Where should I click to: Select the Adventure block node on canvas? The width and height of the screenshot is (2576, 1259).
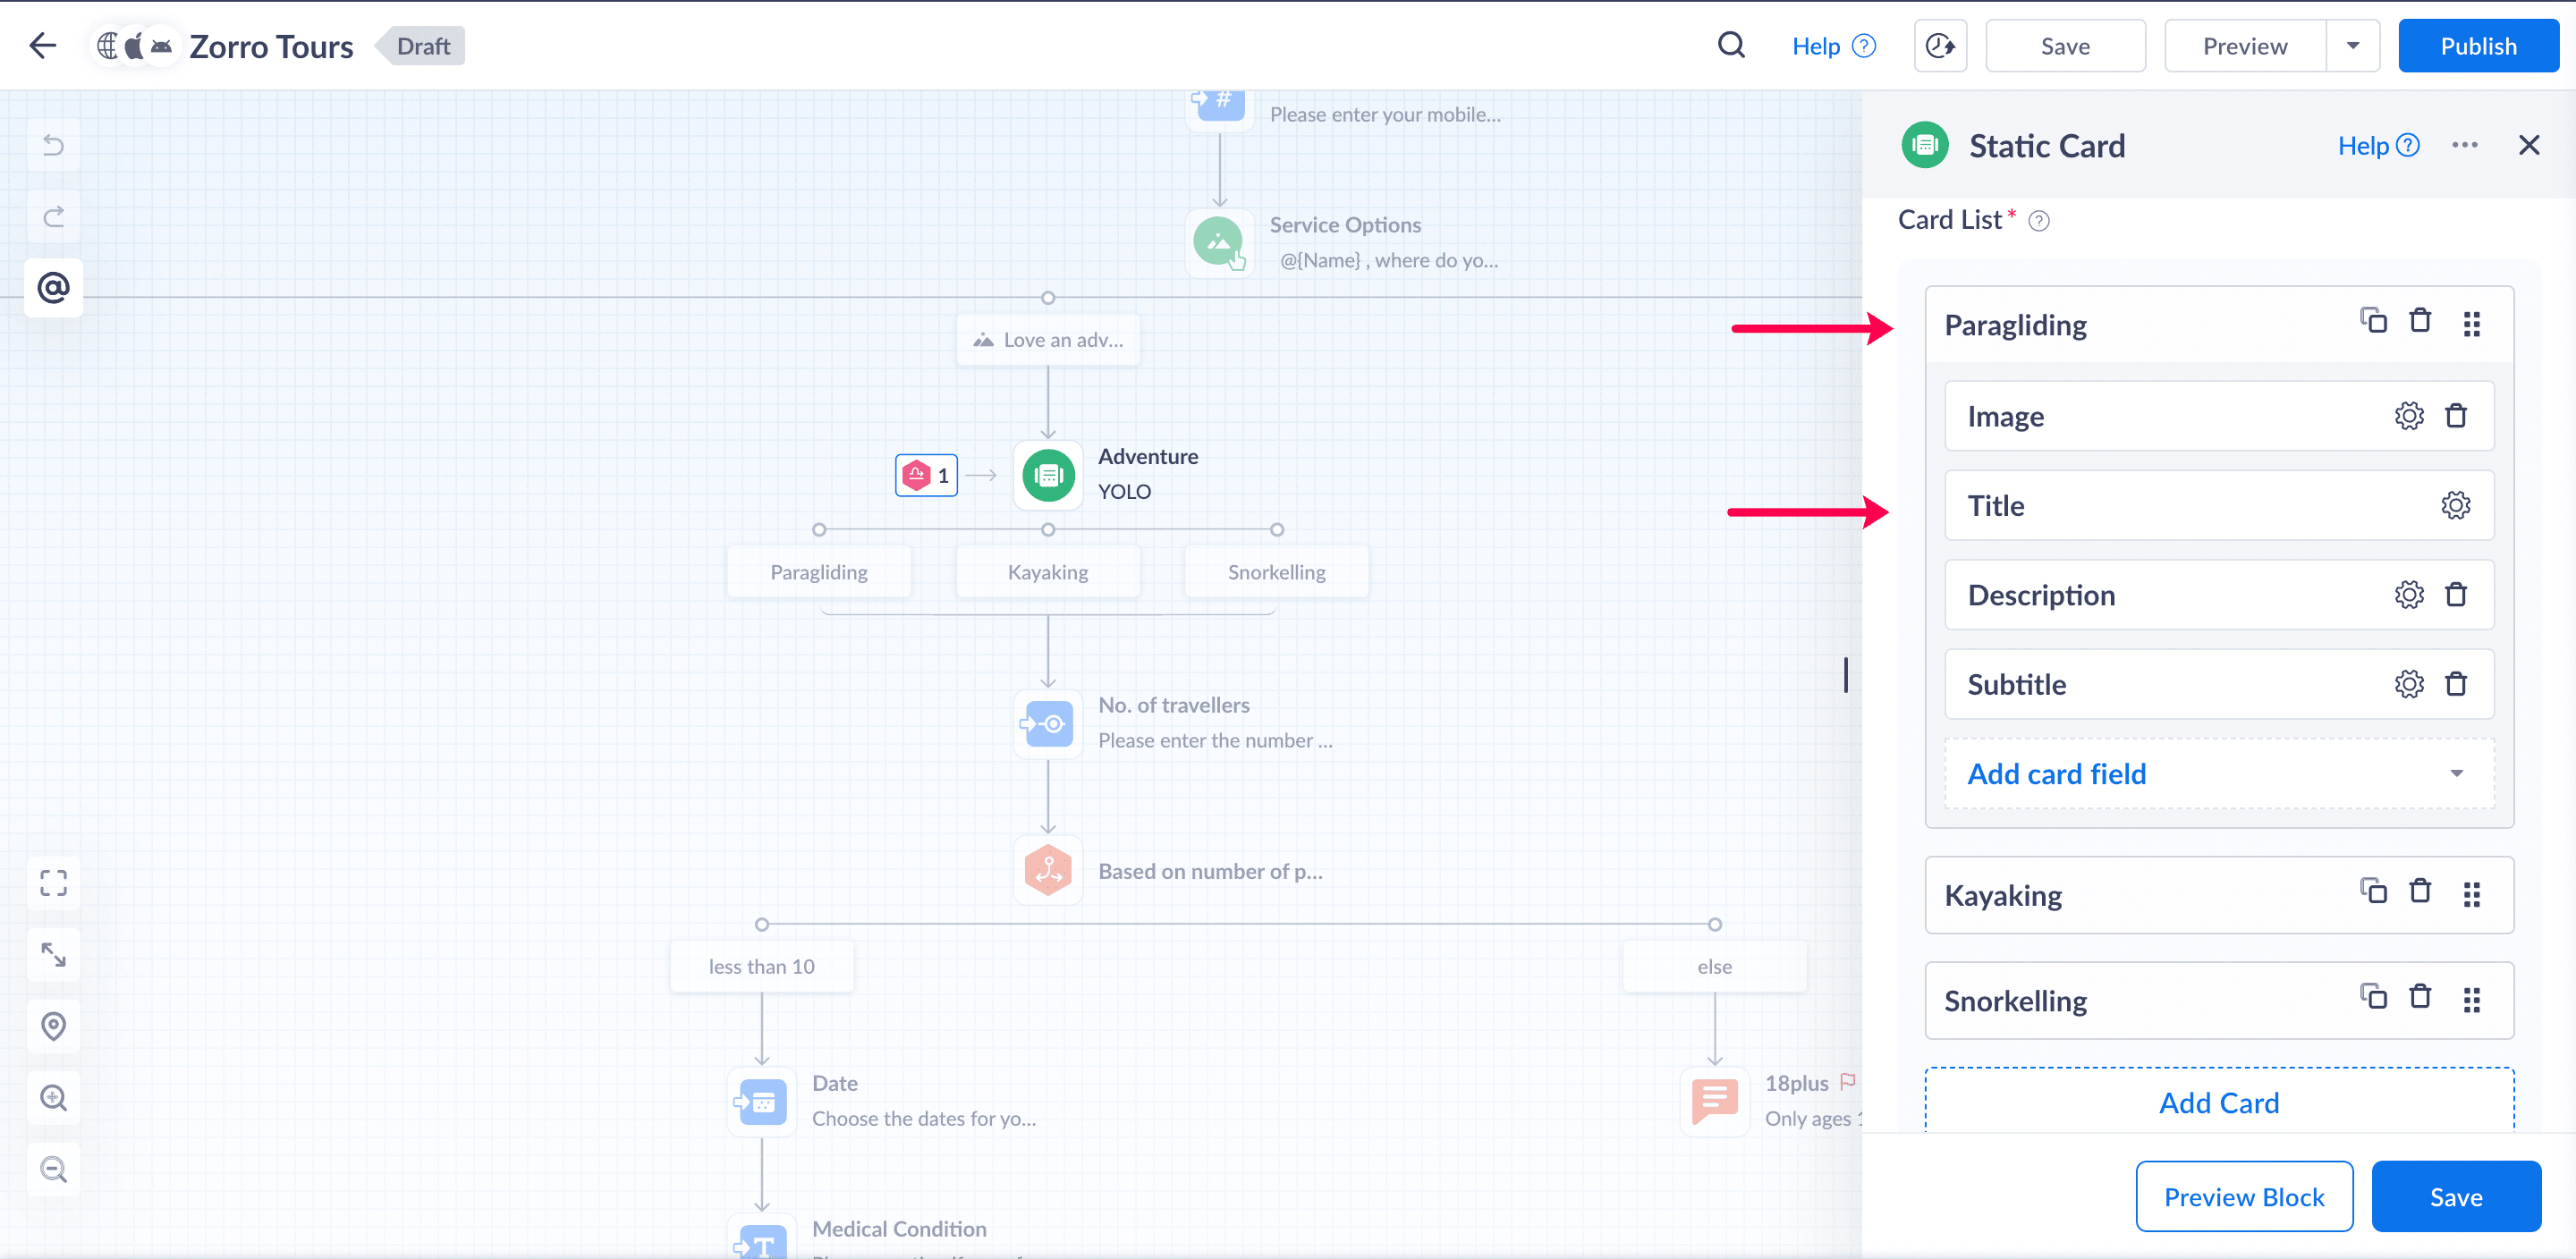click(1047, 476)
